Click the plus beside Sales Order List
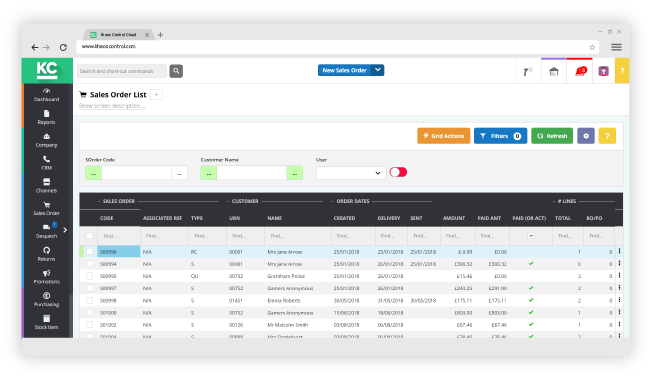 [x=156, y=95]
